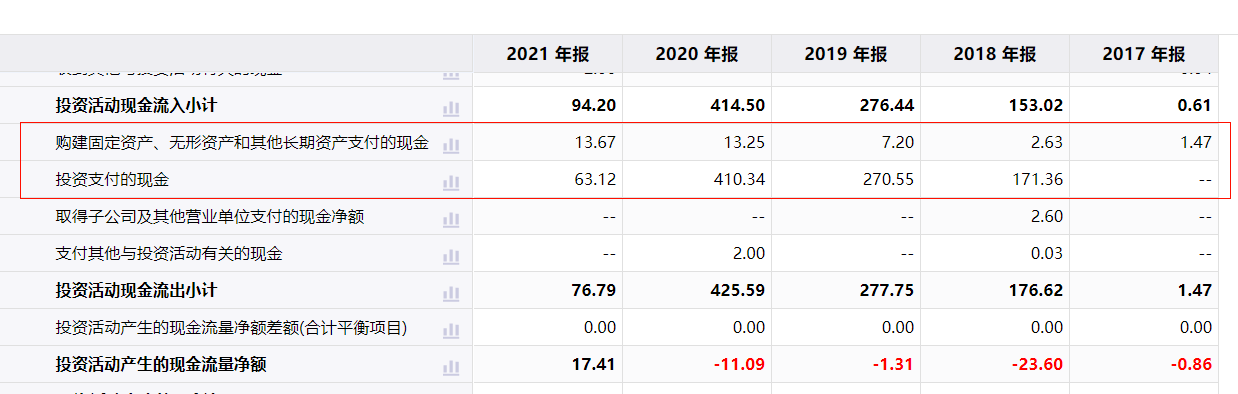Click the 购建固定资产、无形资产 row label
The height and width of the screenshot is (394, 1238).
click(242, 143)
